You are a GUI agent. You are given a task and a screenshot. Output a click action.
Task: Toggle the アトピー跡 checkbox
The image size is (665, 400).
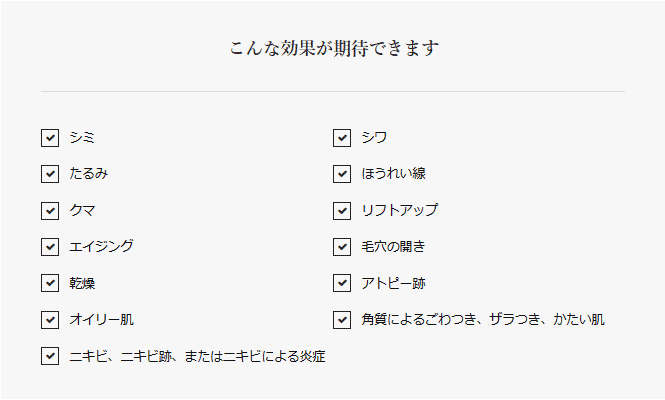click(342, 283)
